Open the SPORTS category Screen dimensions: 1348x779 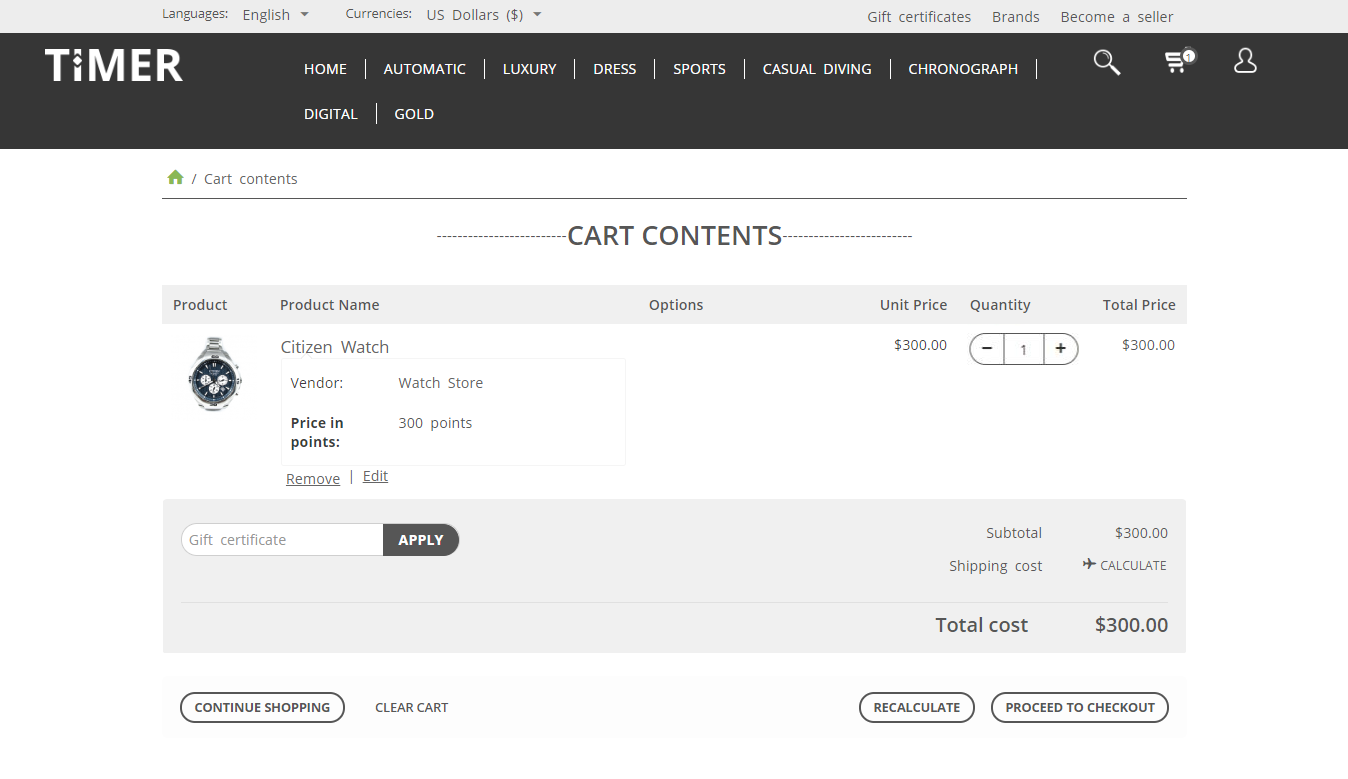point(699,69)
